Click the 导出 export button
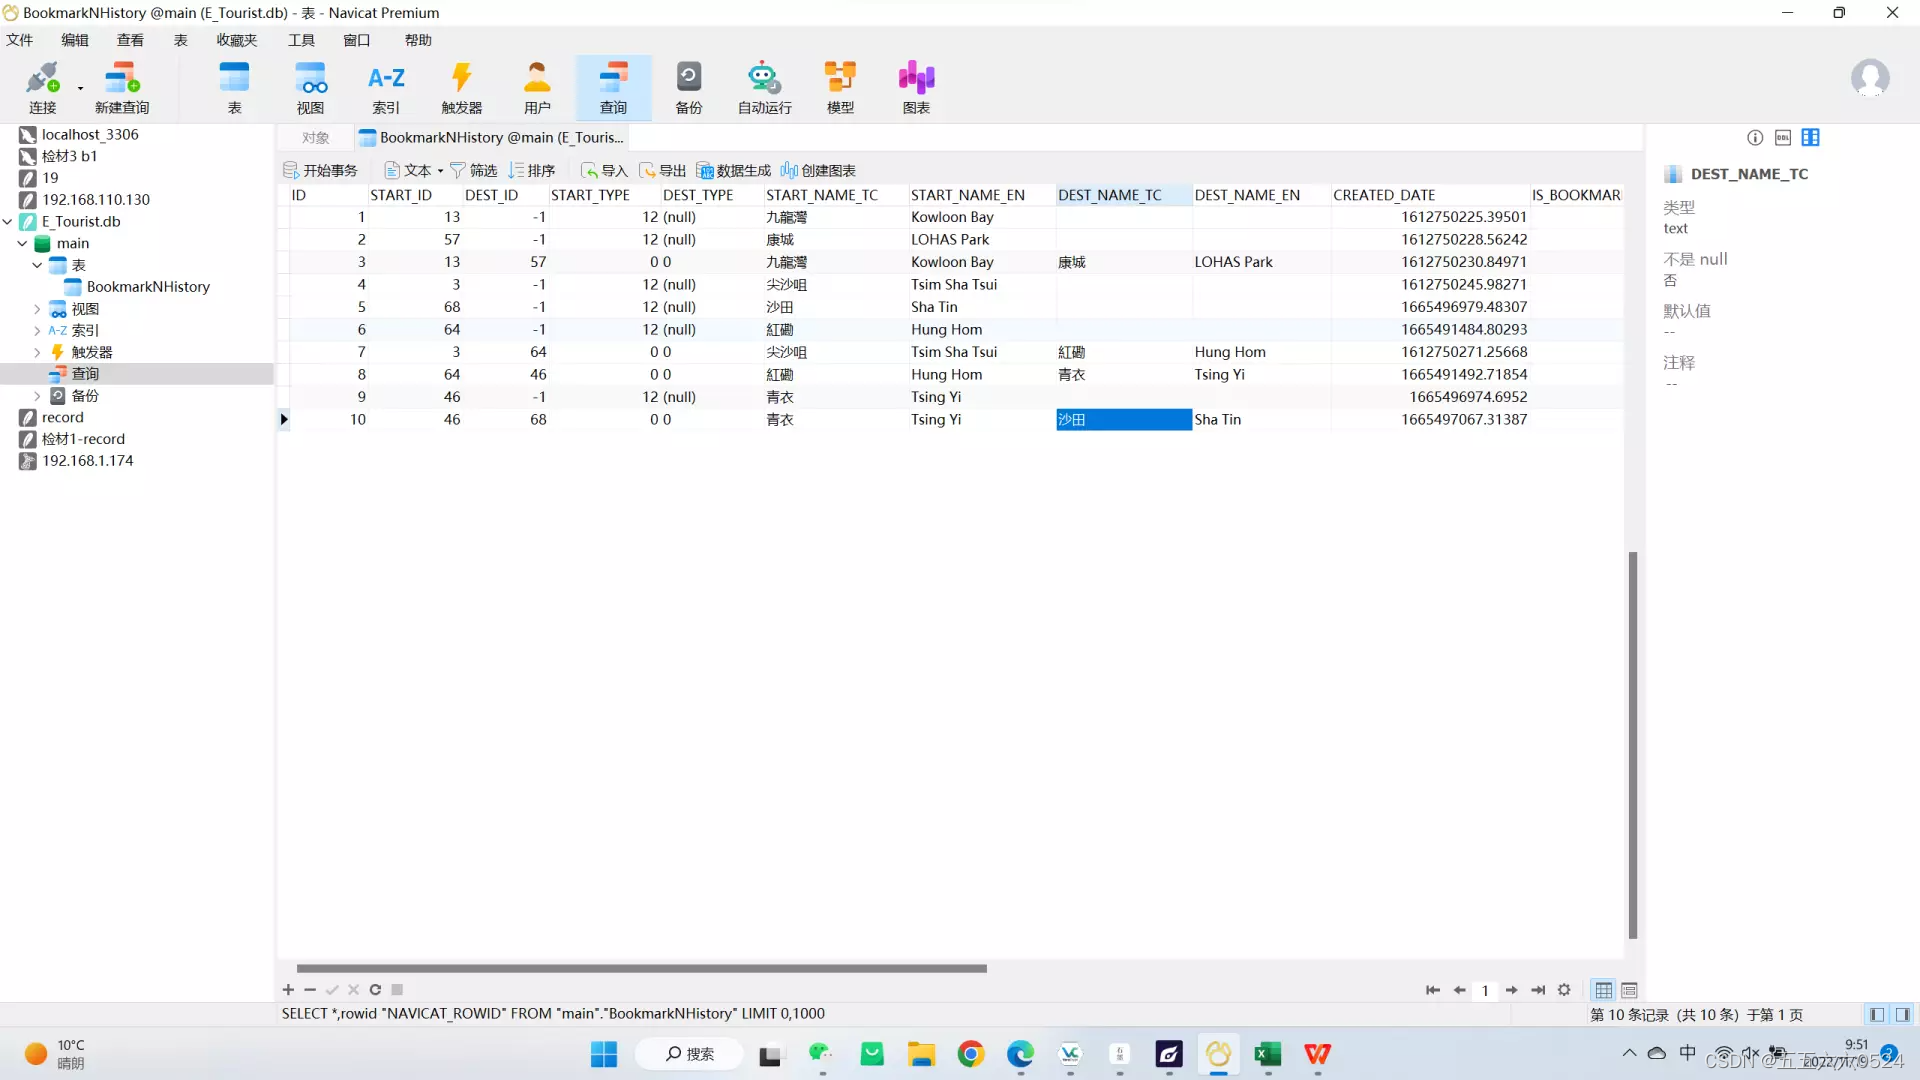 (662, 171)
